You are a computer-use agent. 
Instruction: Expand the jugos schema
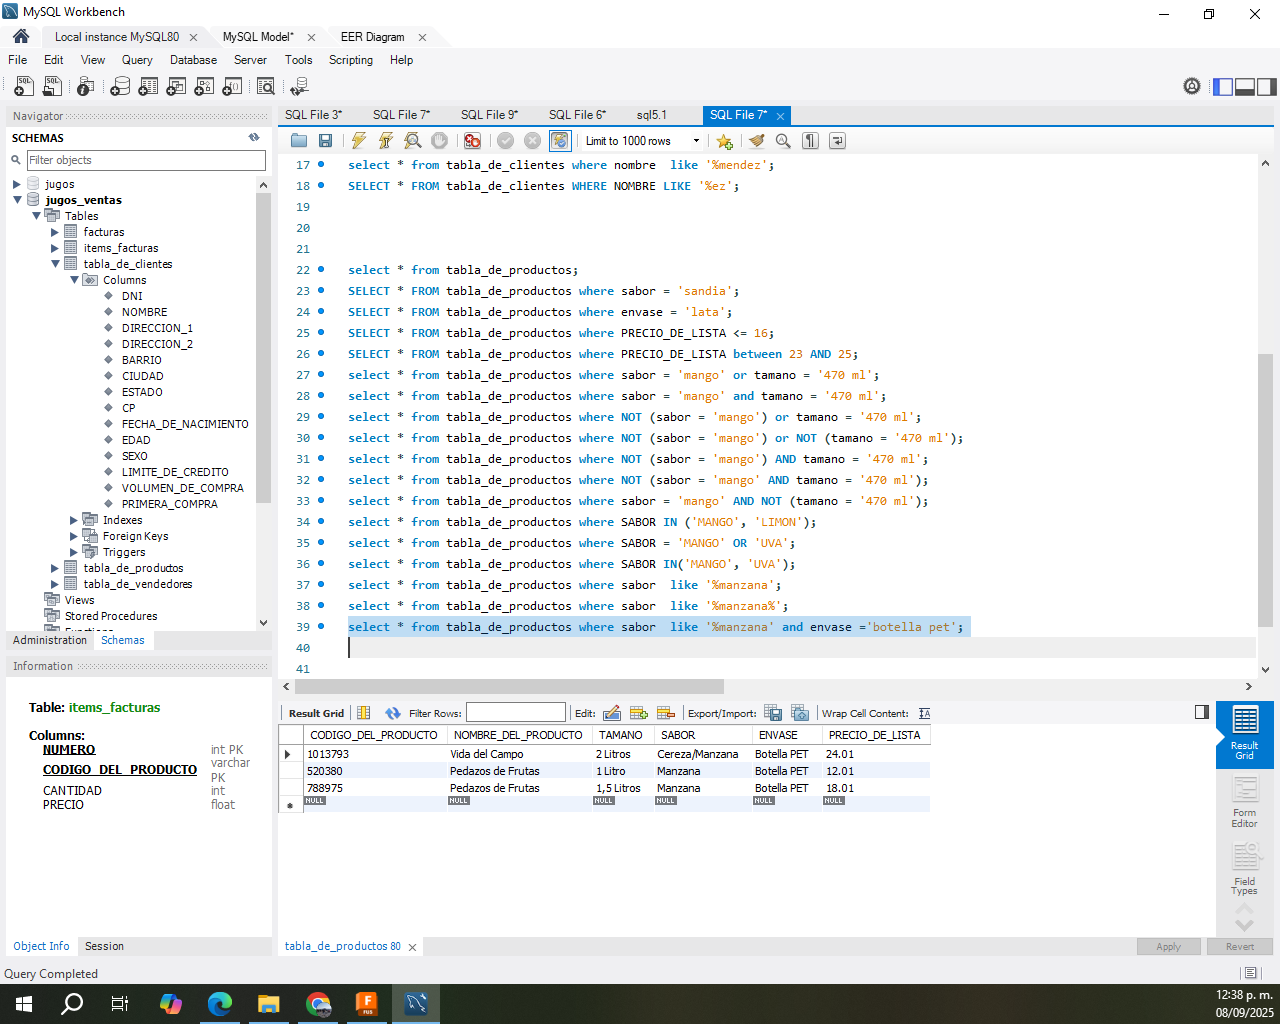(x=17, y=184)
